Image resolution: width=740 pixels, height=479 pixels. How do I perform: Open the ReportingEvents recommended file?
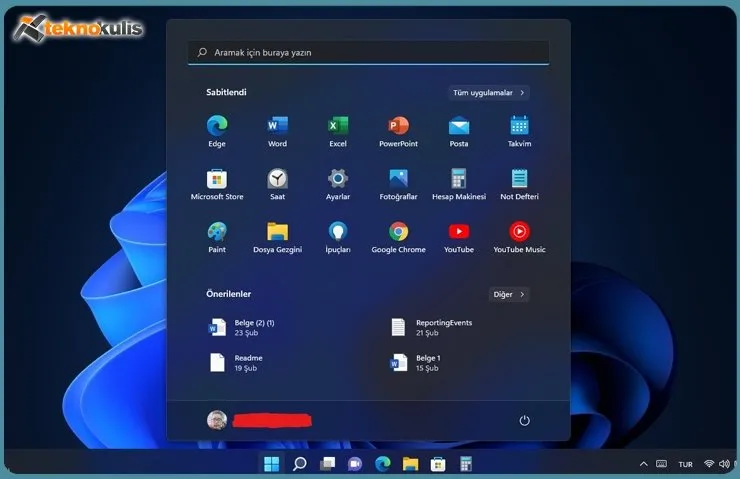pyautogui.click(x=431, y=328)
